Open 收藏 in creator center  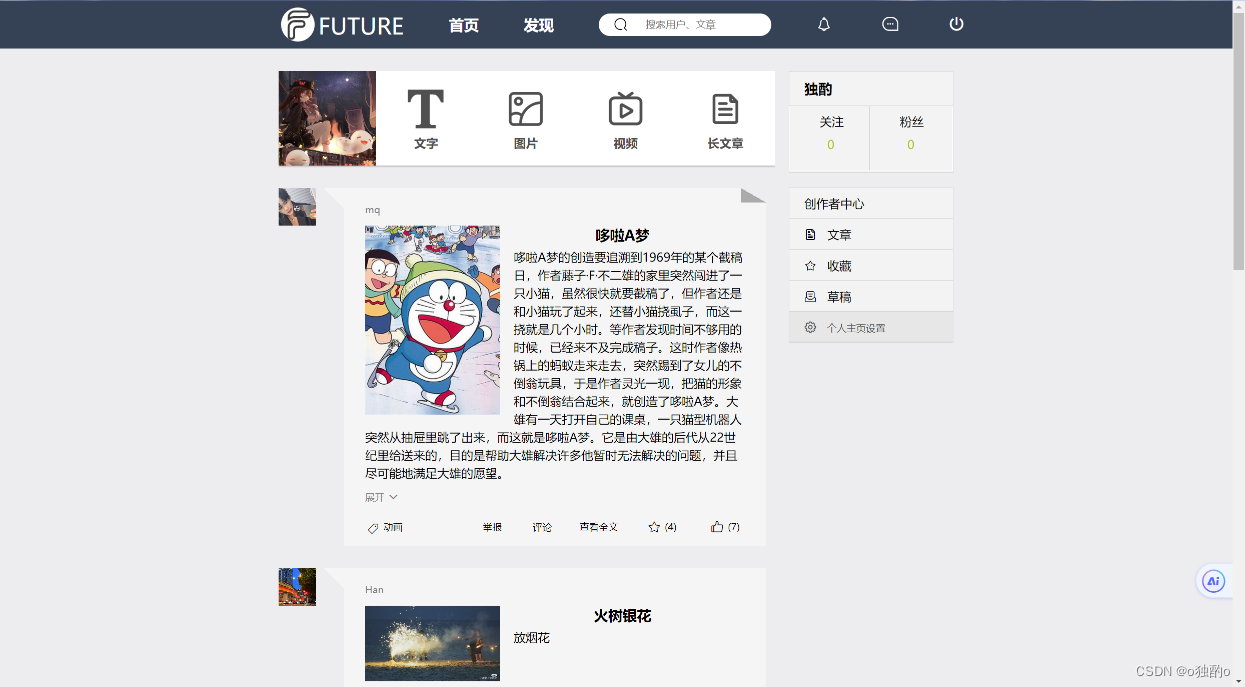871,266
